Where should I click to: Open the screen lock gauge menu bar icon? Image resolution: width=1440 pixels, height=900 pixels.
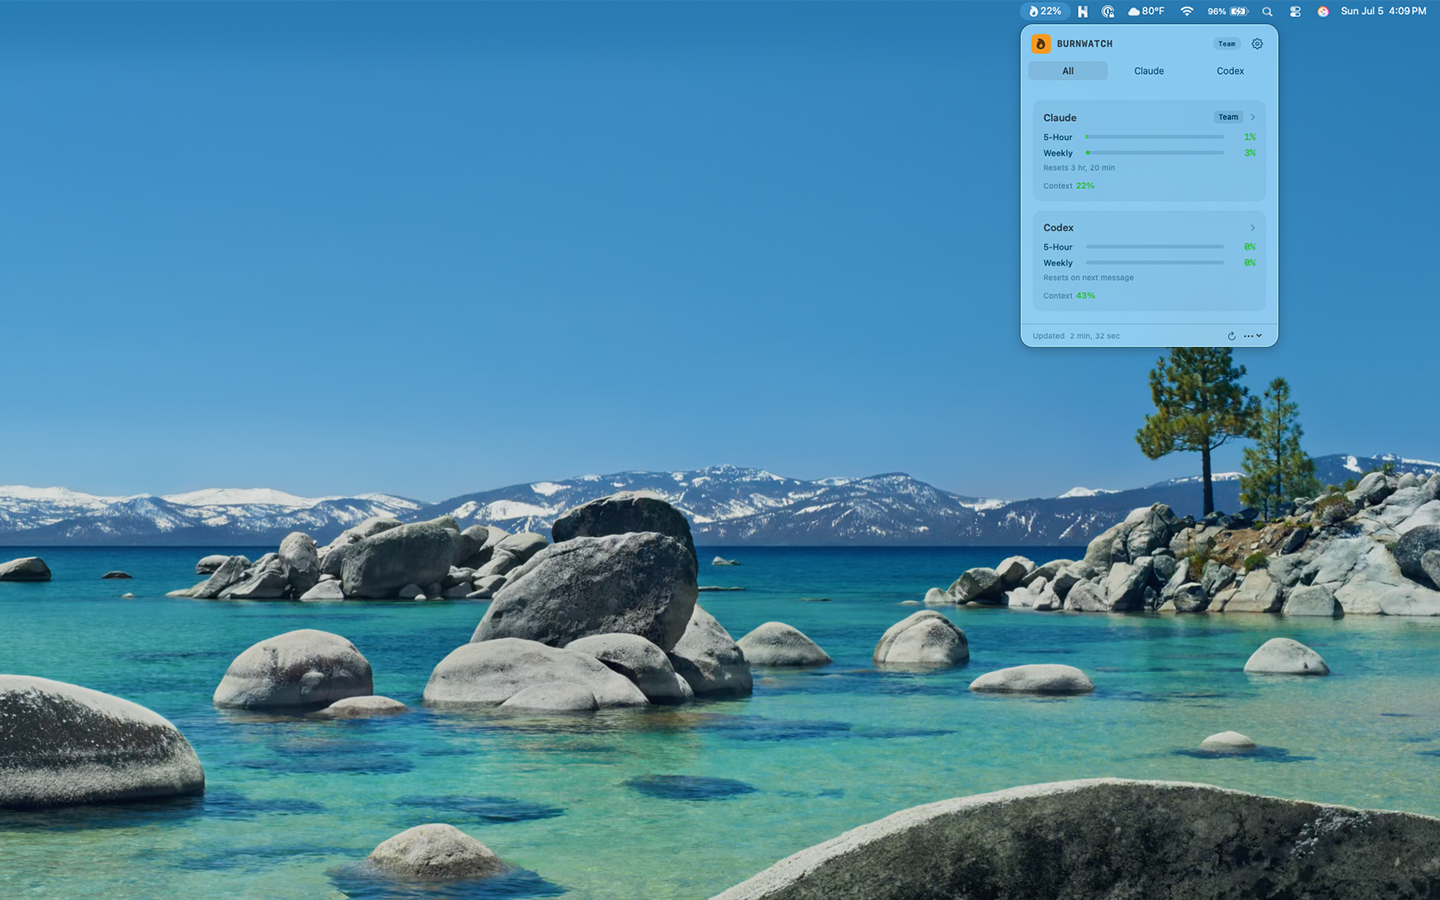point(1108,11)
